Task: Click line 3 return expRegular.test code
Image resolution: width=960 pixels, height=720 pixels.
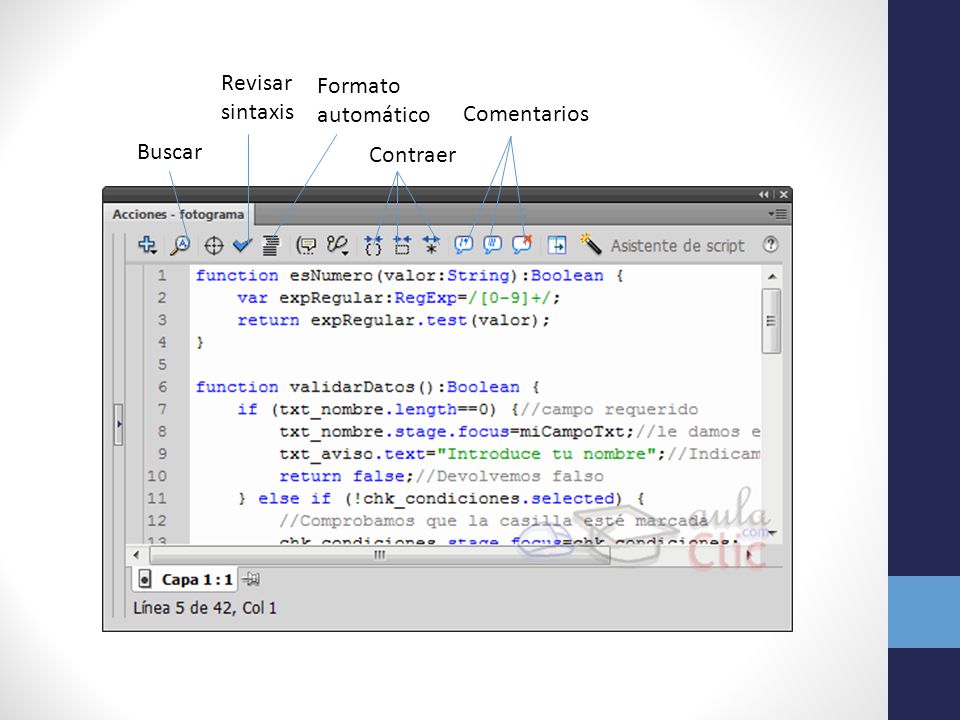Action: coord(394,320)
